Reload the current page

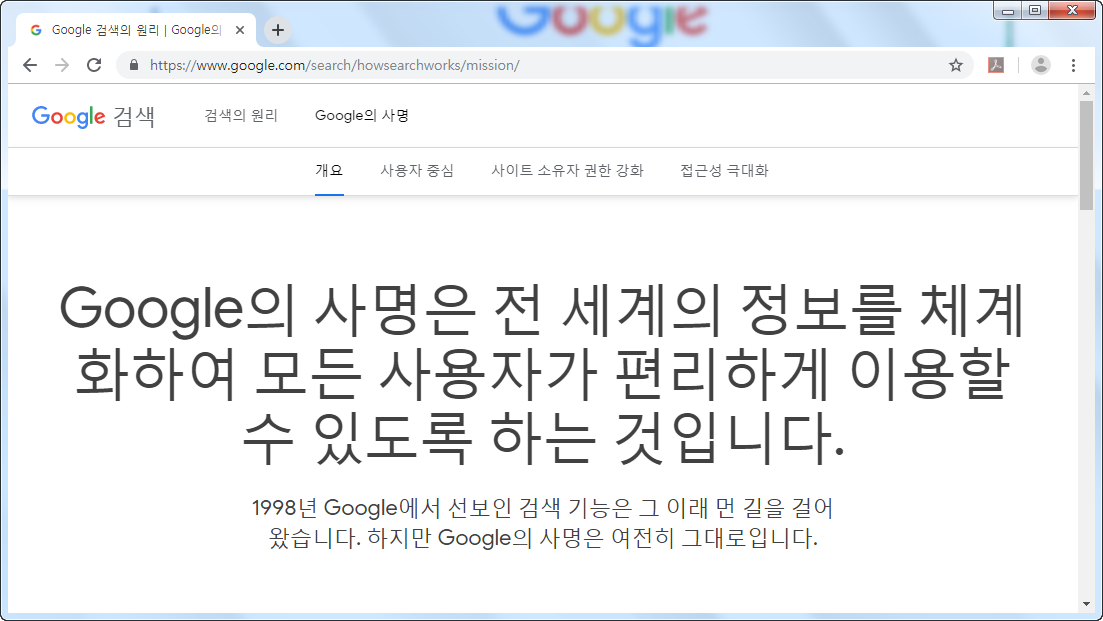point(94,65)
